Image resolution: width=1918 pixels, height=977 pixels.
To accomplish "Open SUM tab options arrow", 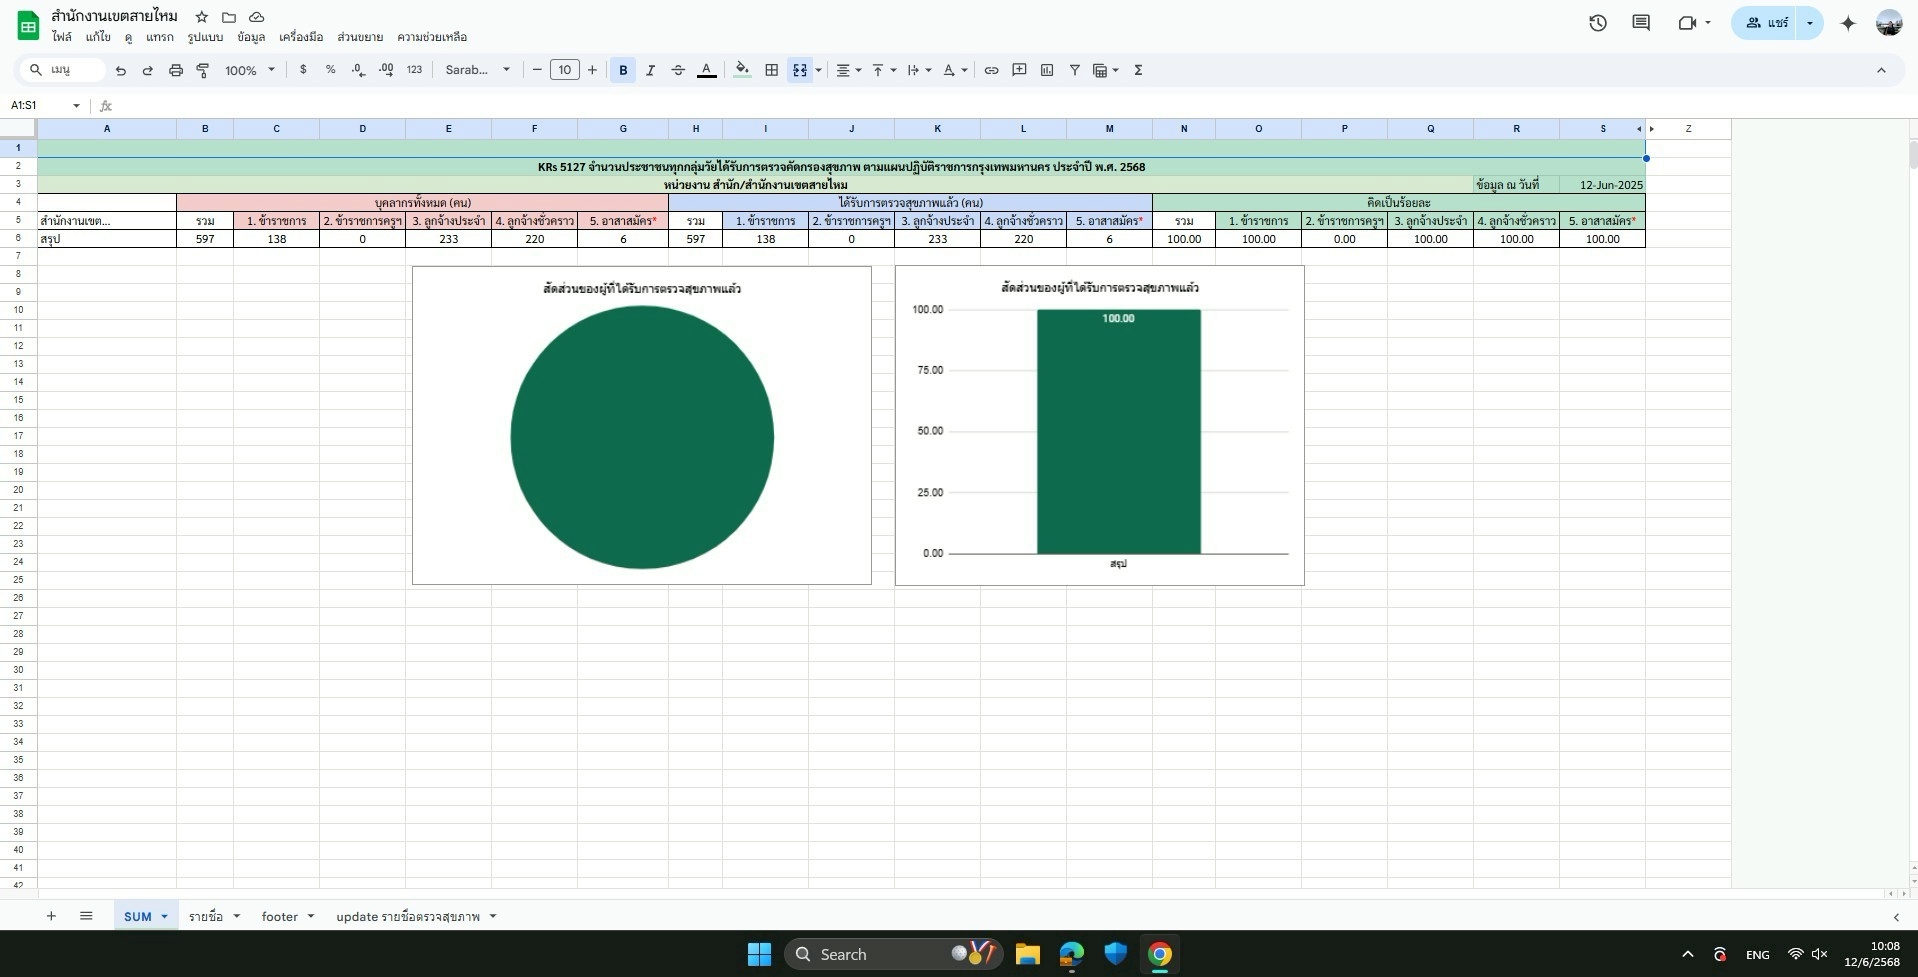I will click(164, 917).
